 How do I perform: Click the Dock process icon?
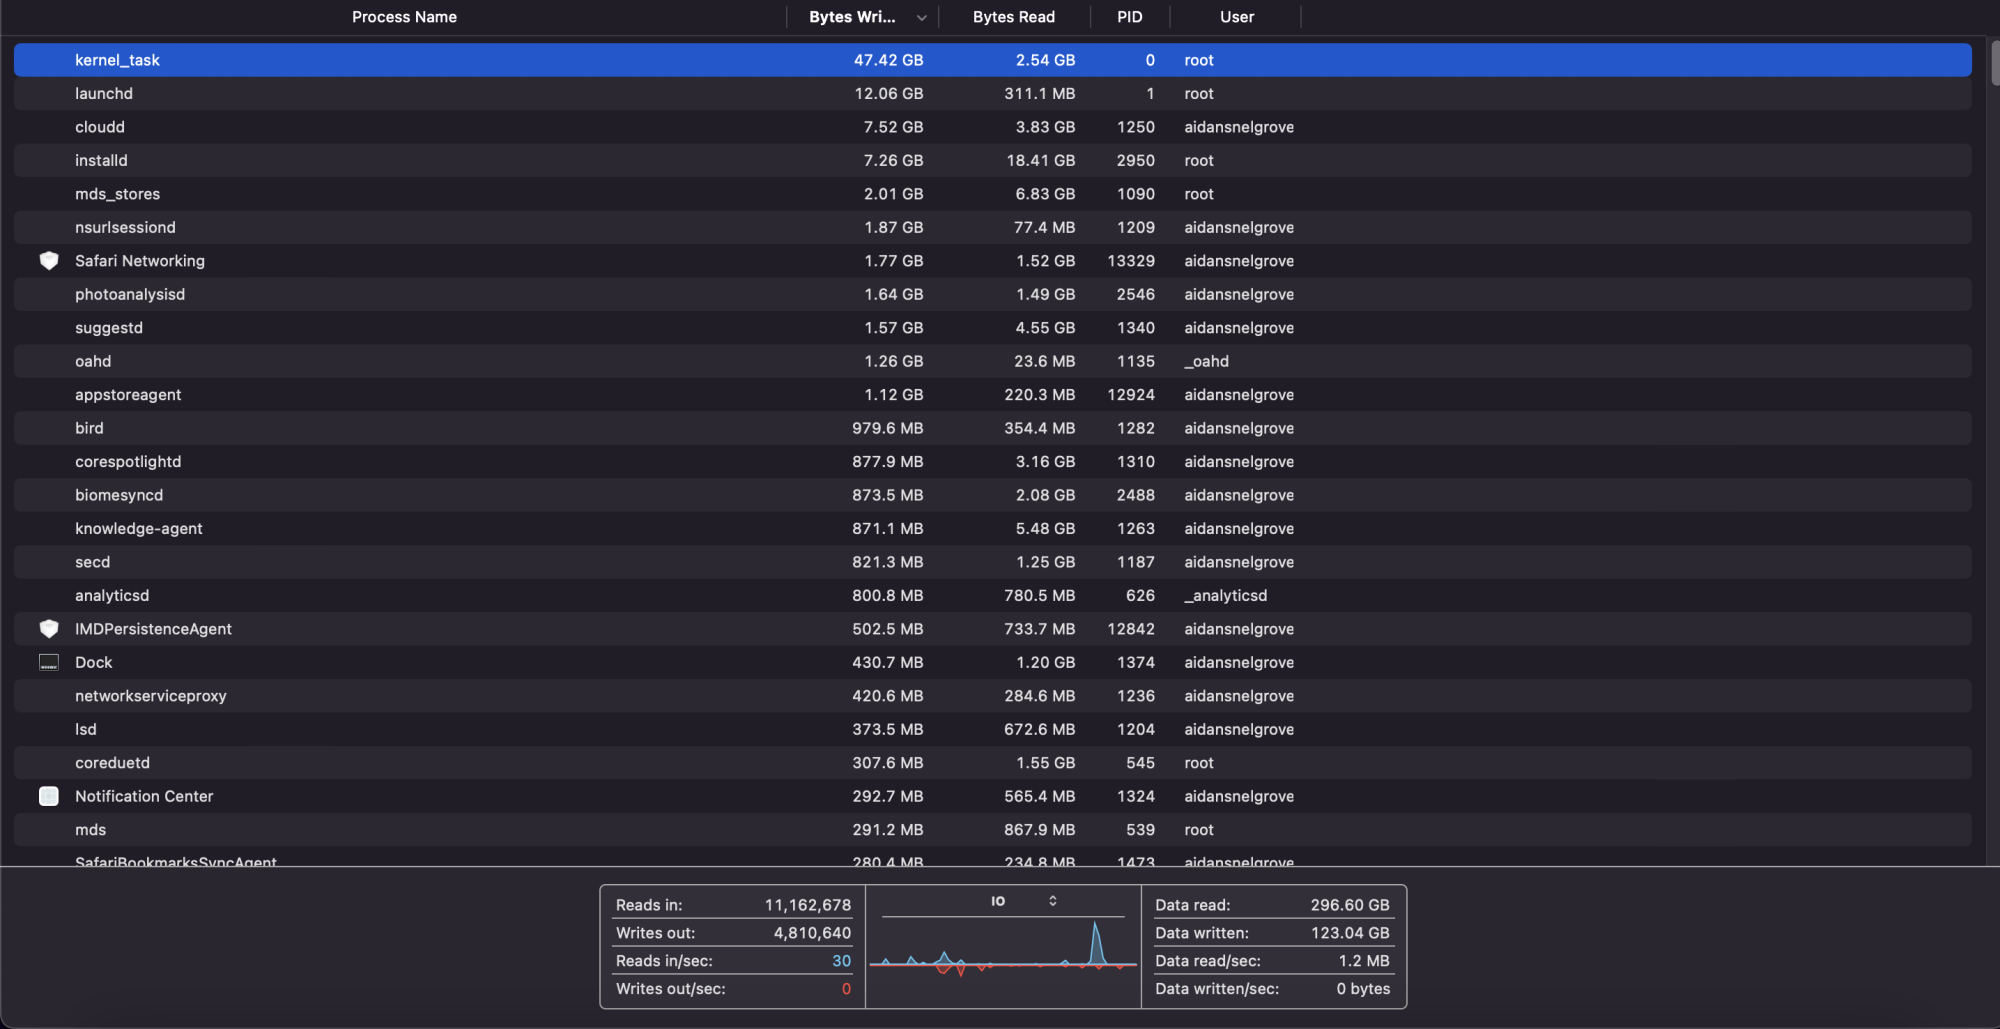click(x=48, y=662)
